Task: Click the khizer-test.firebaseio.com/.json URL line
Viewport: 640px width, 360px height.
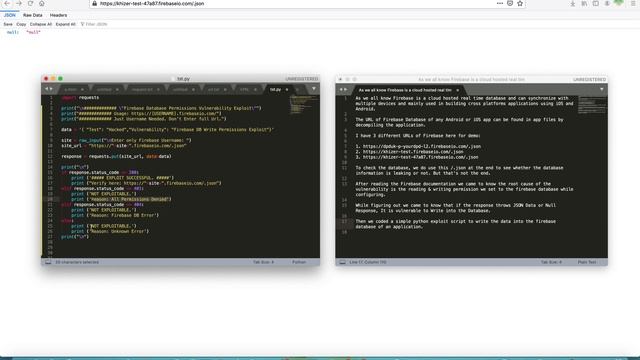Action: (409, 151)
